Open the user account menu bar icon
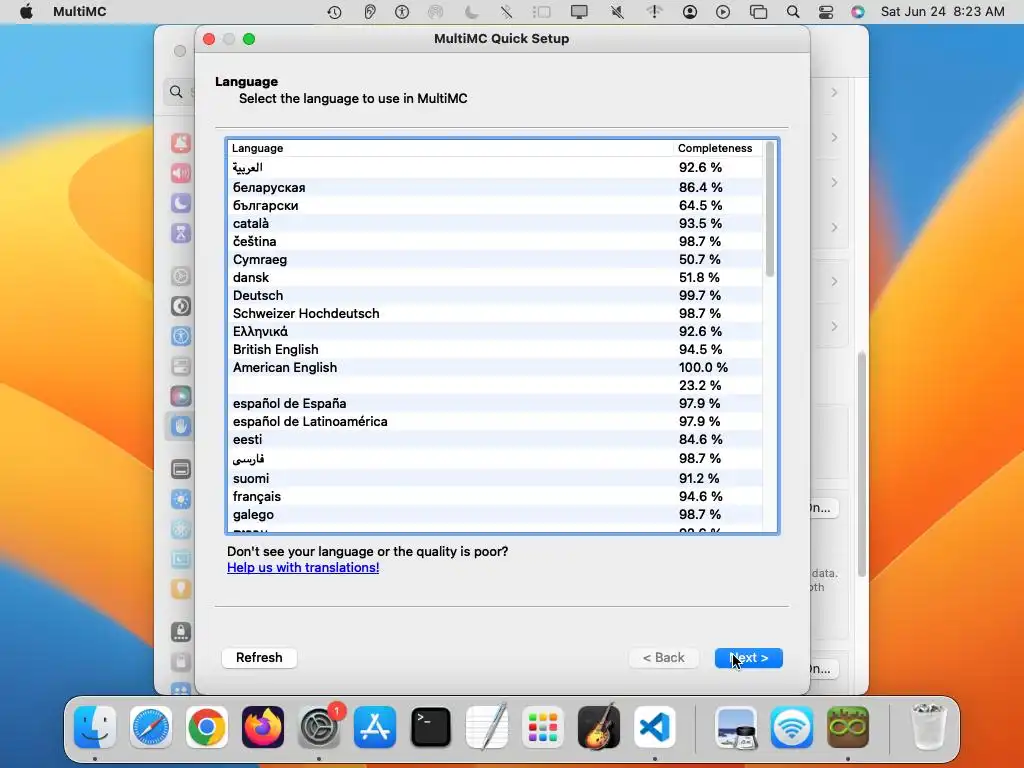The height and width of the screenshot is (768, 1024). tap(690, 12)
